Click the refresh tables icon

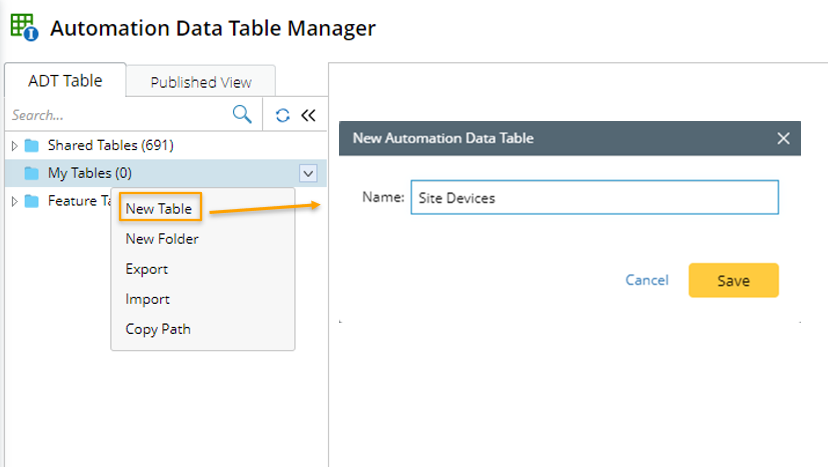(x=283, y=115)
